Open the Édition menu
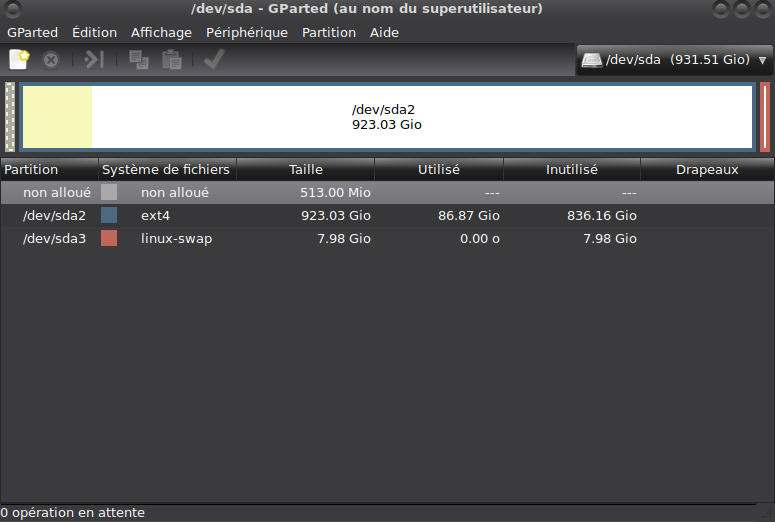 94,33
